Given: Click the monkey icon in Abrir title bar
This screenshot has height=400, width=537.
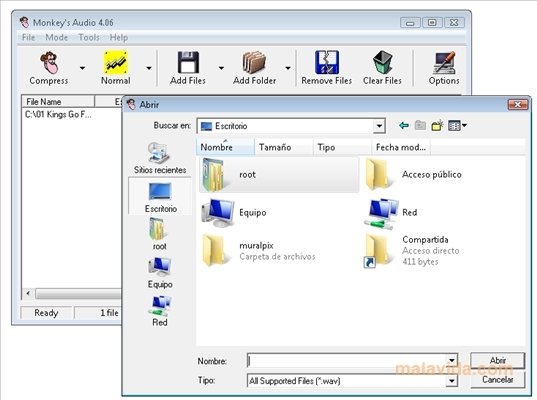Looking at the screenshot, I should [x=131, y=104].
